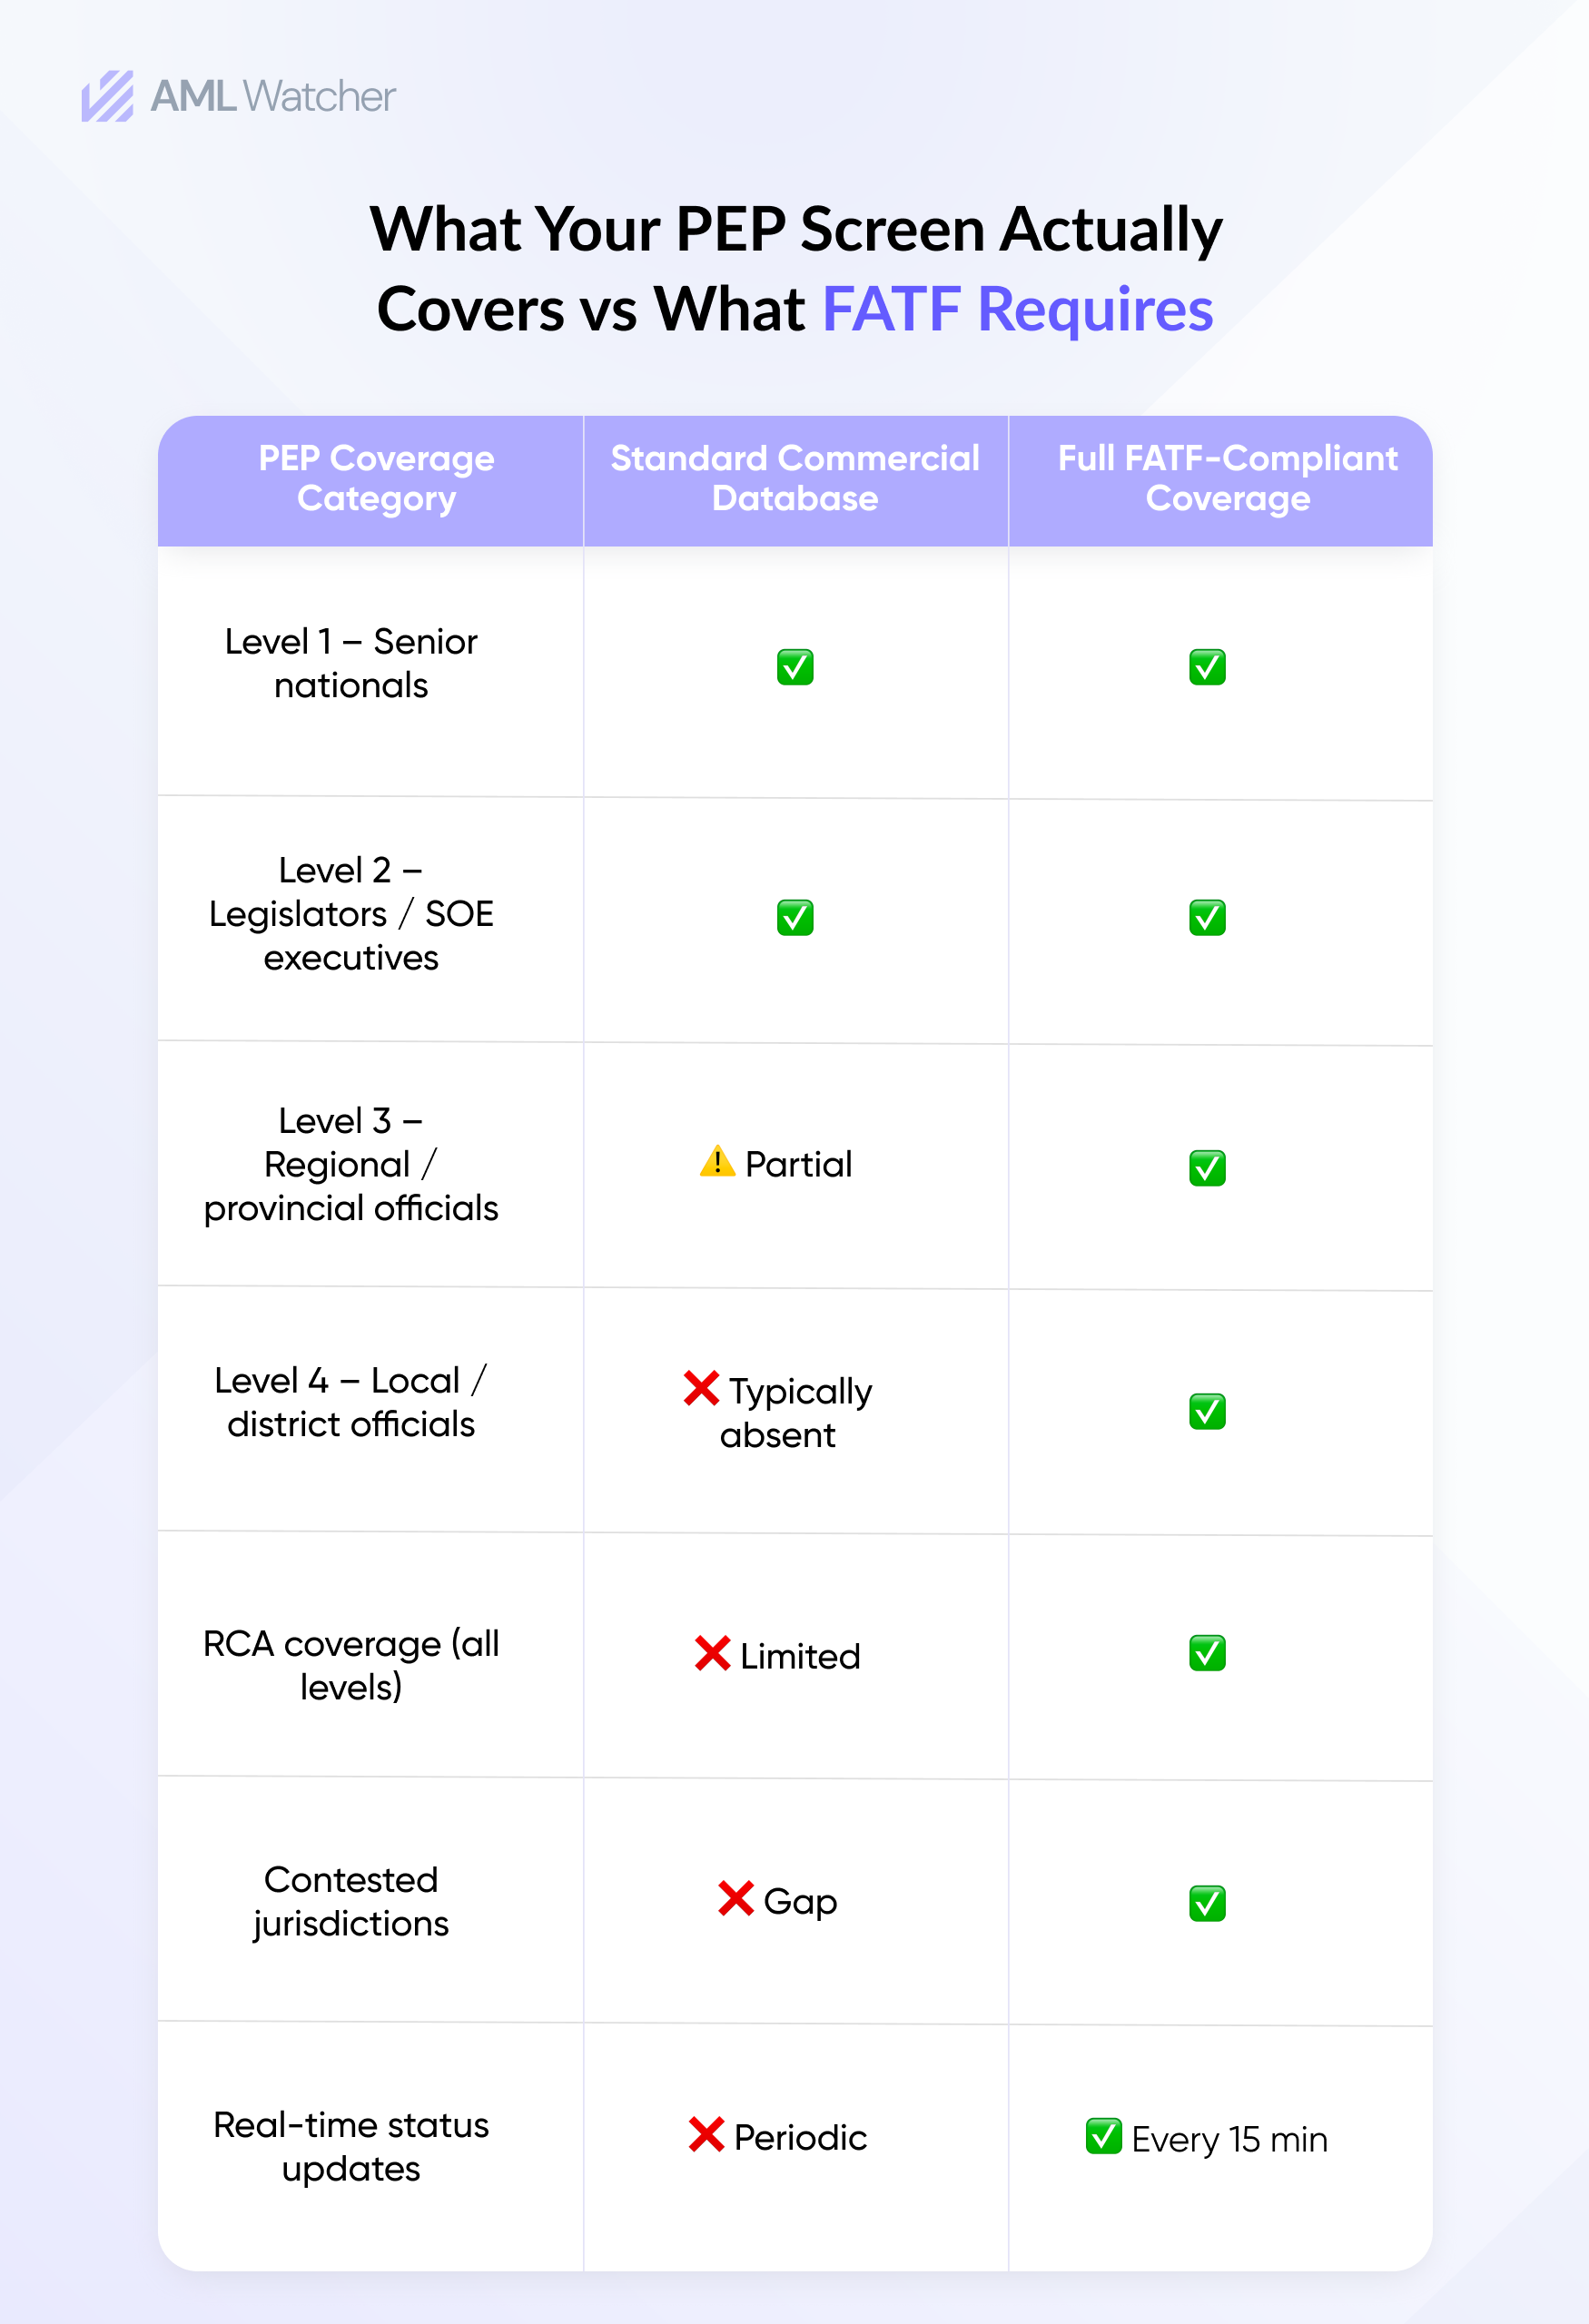Click Level 1 checkmark under Standard Commercial Database
This screenshot has width=1589, height=2324.
point(795,667)
